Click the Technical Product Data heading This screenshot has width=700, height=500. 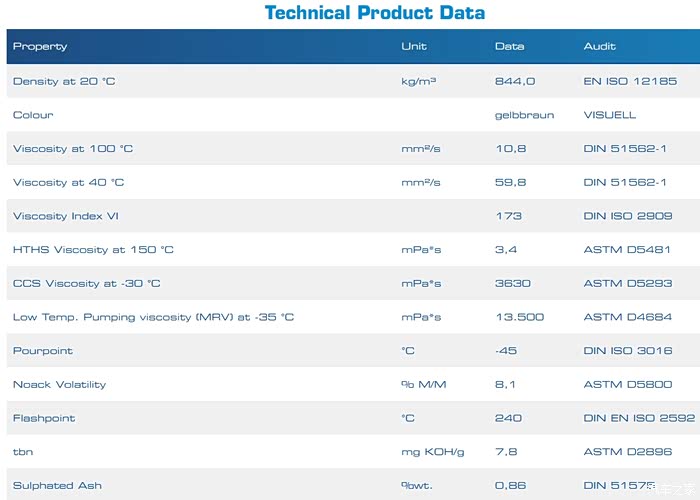click(x=374, y=13)
